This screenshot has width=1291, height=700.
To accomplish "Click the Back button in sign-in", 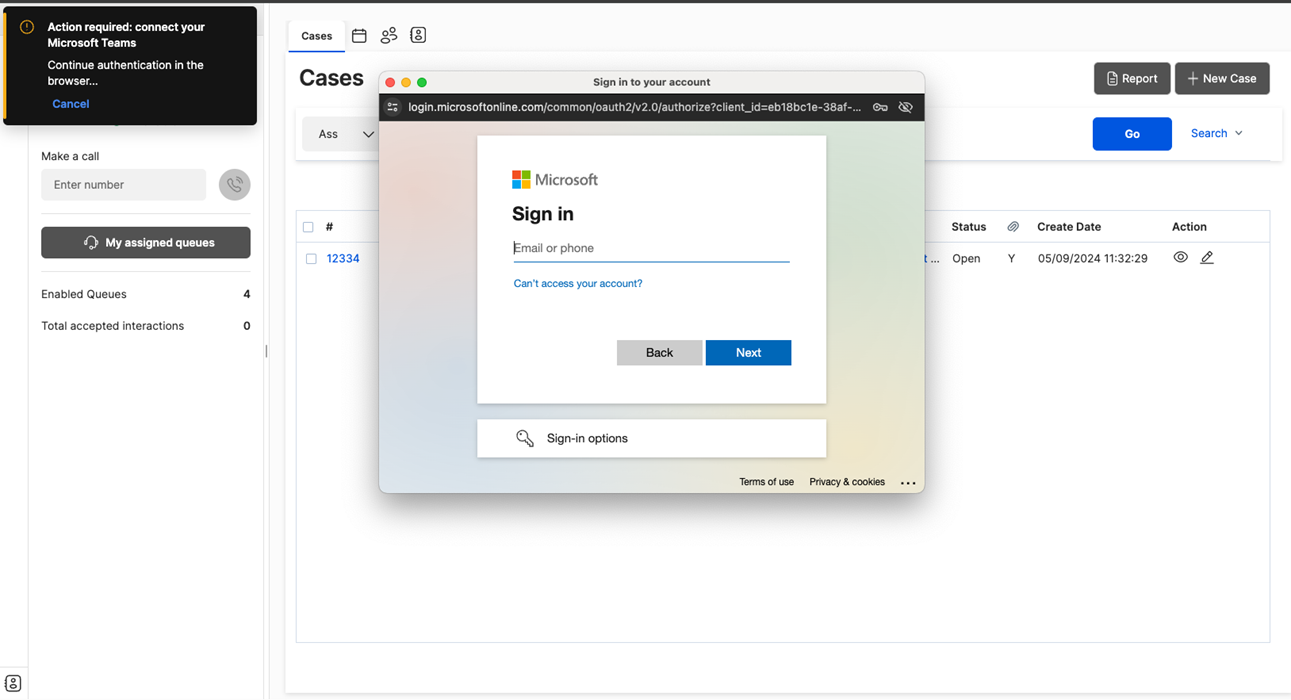I will (x=659, y=353).
